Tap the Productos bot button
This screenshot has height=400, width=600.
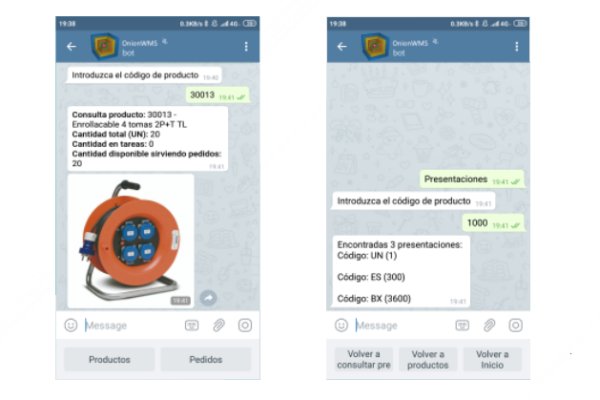[109, 359]
